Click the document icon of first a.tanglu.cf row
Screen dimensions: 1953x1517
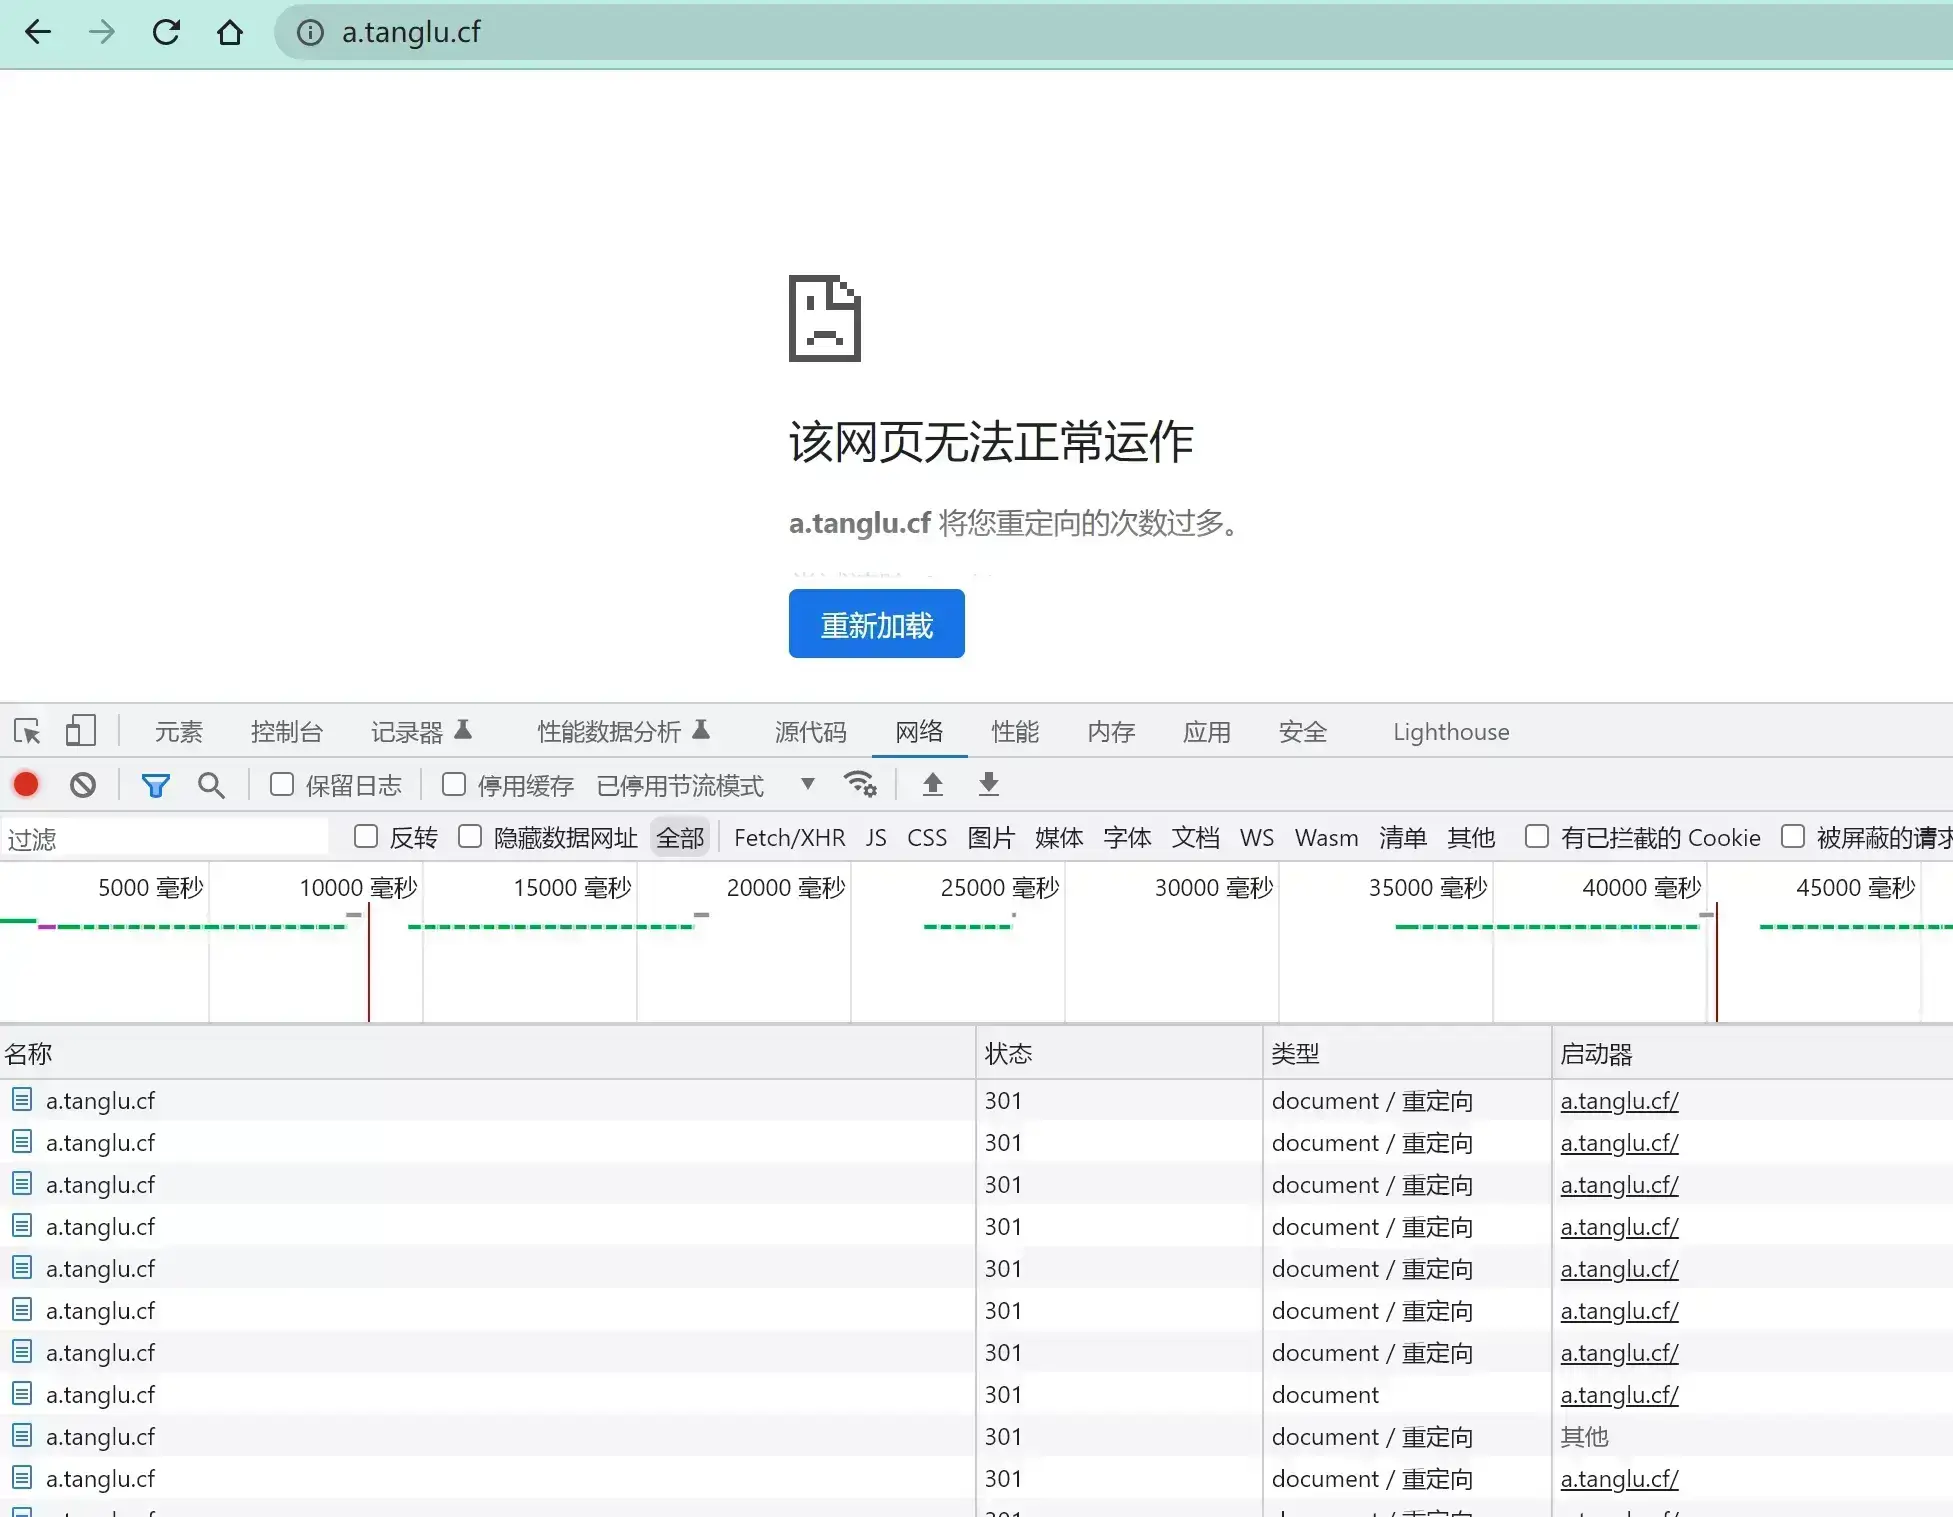[22, 1100]
